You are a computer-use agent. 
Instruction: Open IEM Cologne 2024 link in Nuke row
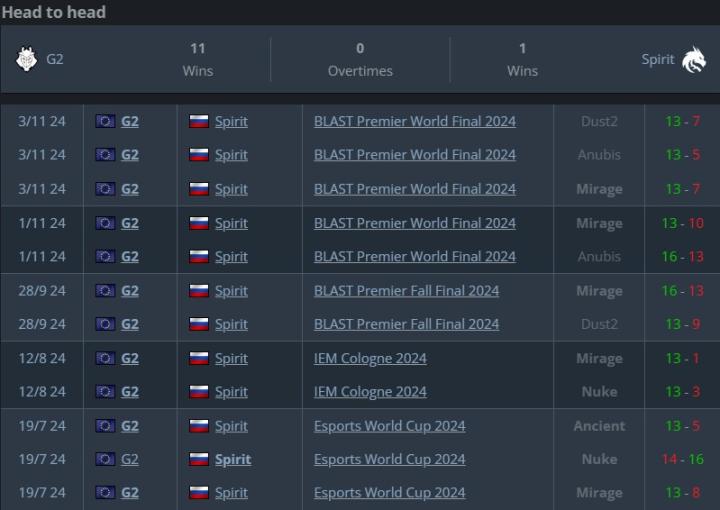pyautogui.click(x=370, y=392)
